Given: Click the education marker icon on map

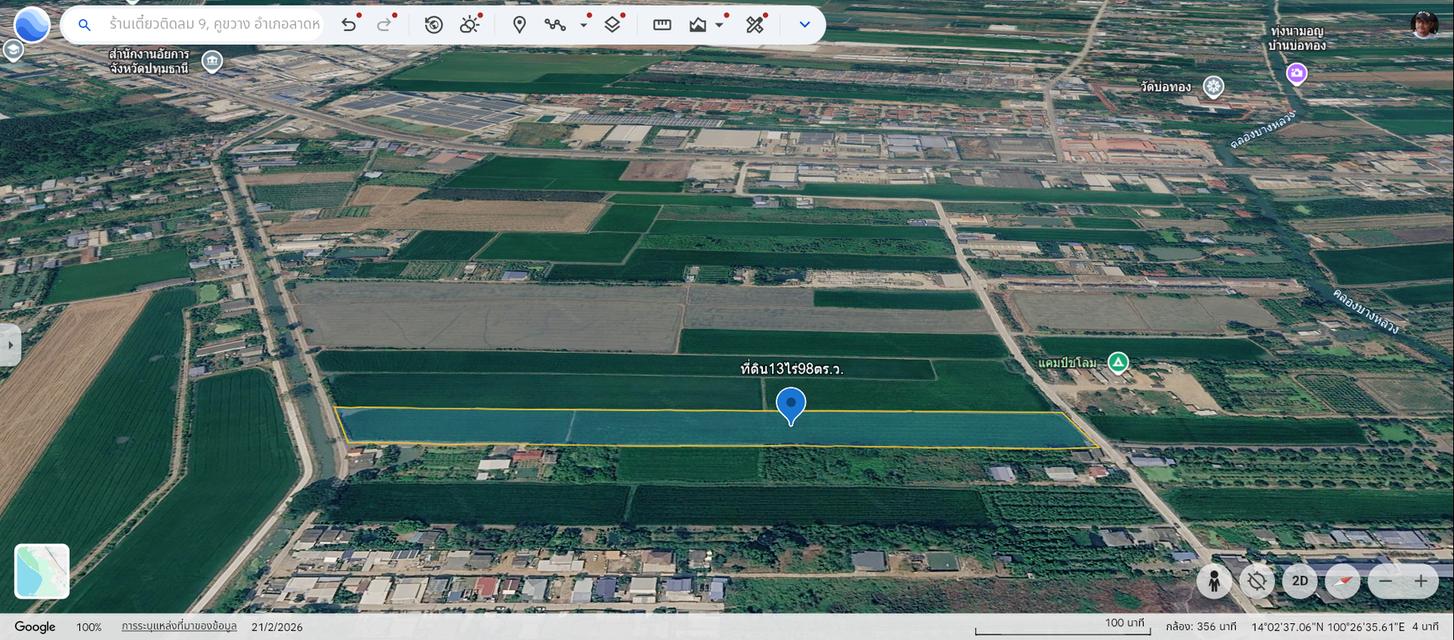Looking at the screenshot, I should pos(13,50).
